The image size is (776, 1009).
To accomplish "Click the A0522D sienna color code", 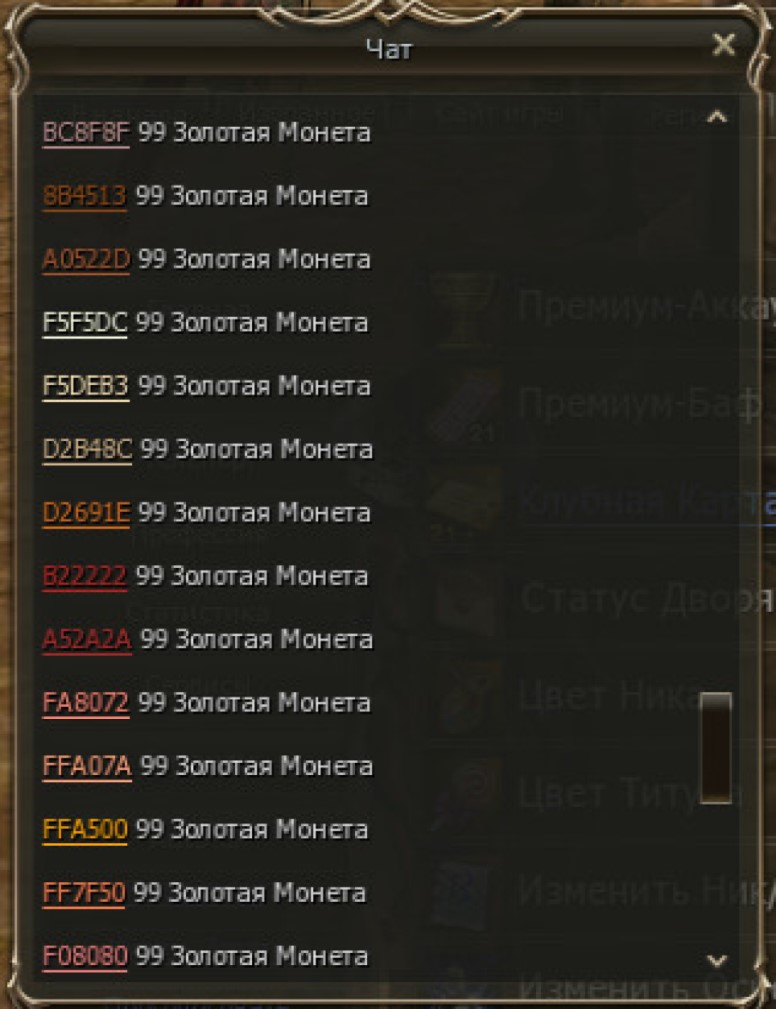I will click(86, 259).
